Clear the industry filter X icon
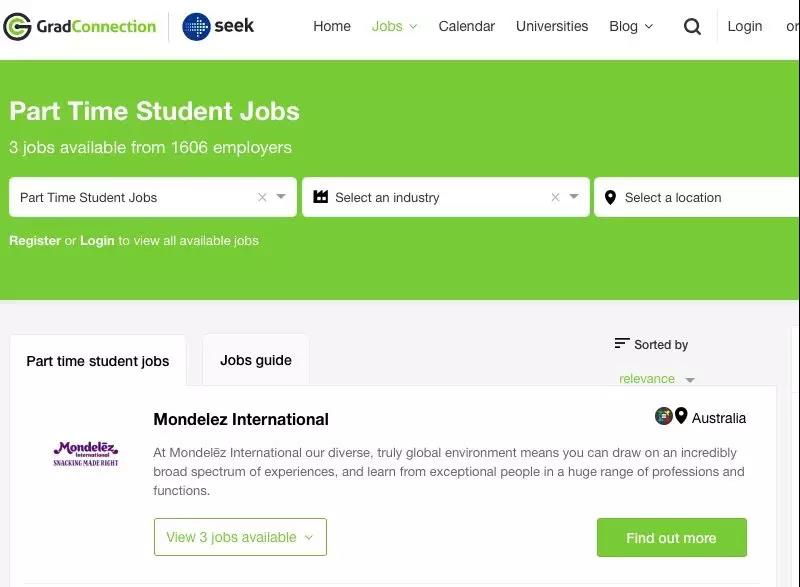The image size is (800, 587). tap(556, 197)
